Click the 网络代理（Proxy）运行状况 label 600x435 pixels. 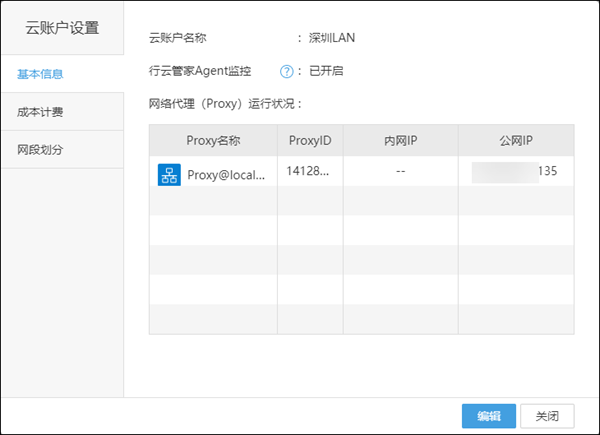[224, 103]
